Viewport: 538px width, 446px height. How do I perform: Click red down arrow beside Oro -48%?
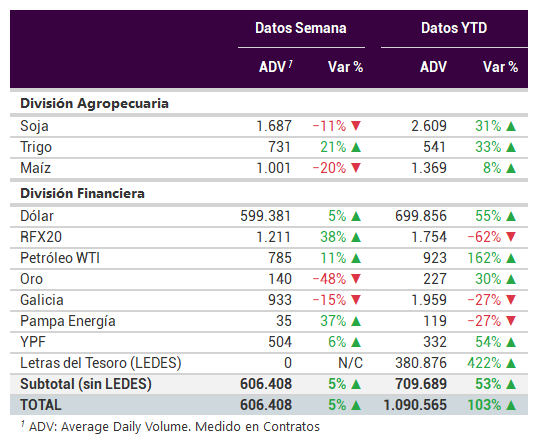356,279
